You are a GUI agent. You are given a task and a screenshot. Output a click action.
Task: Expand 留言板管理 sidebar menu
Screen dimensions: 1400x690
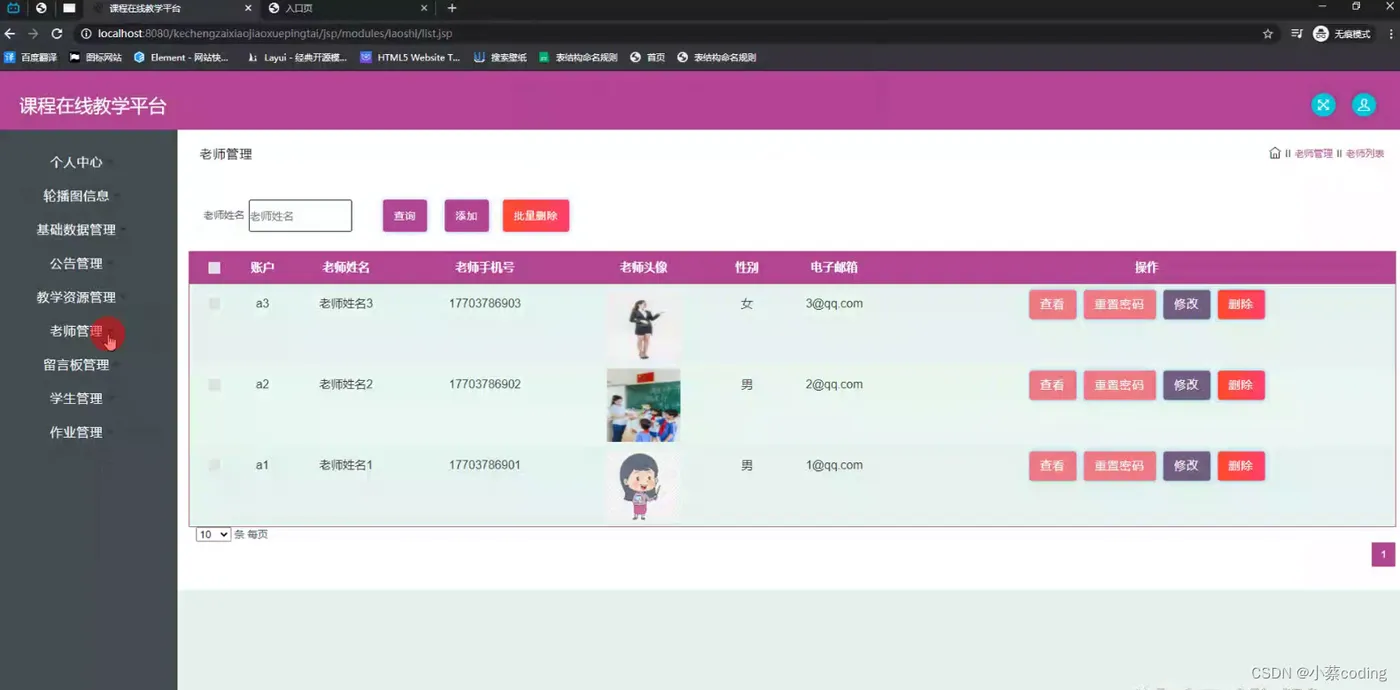point(77,365)
